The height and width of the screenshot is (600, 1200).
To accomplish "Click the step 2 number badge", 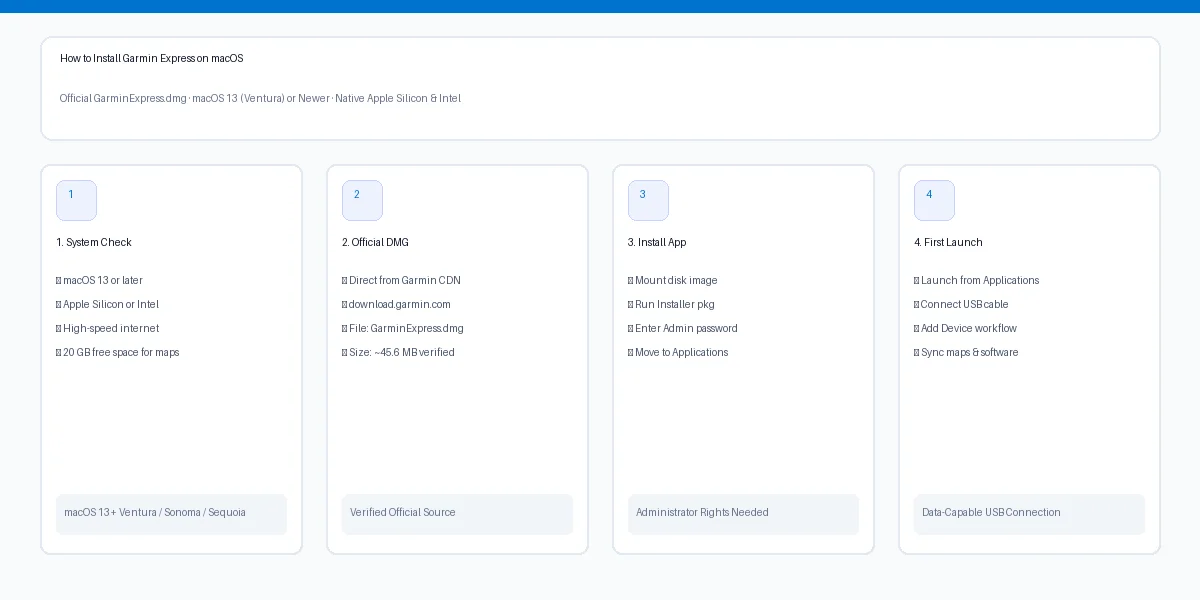I will tap(362, 200).
